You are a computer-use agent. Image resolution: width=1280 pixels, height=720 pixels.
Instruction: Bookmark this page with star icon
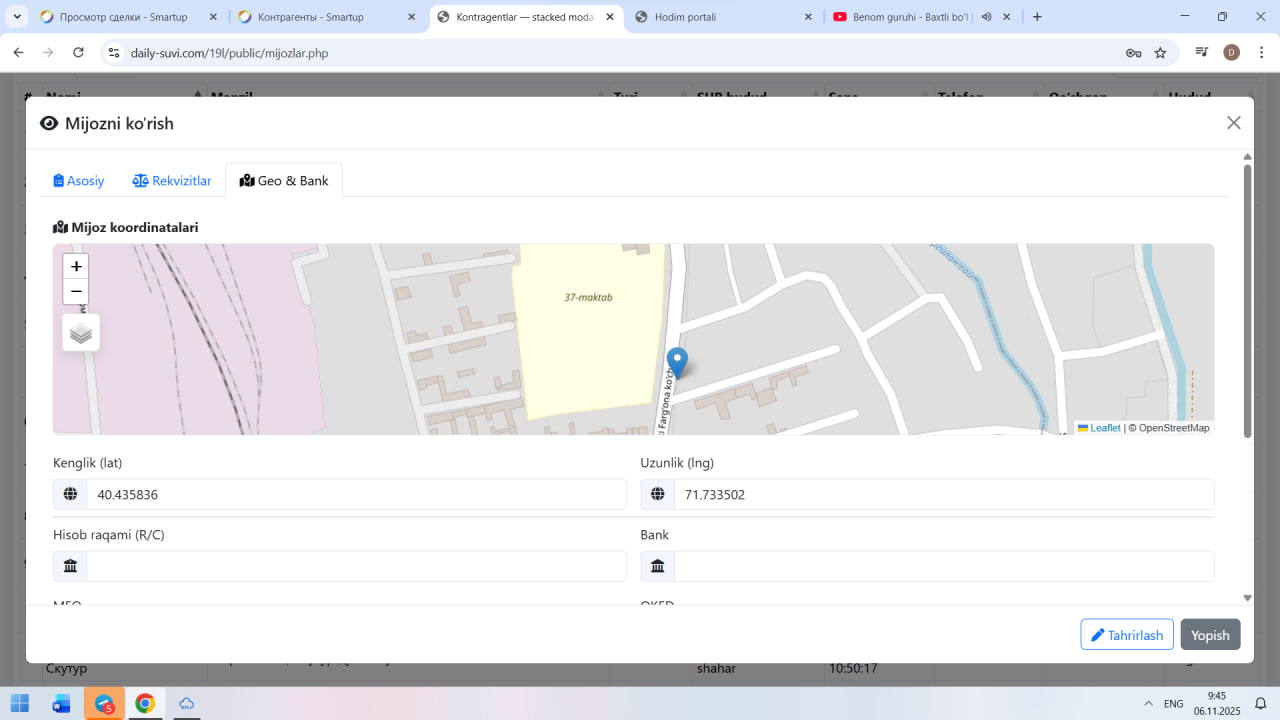tap(1160, 53)
